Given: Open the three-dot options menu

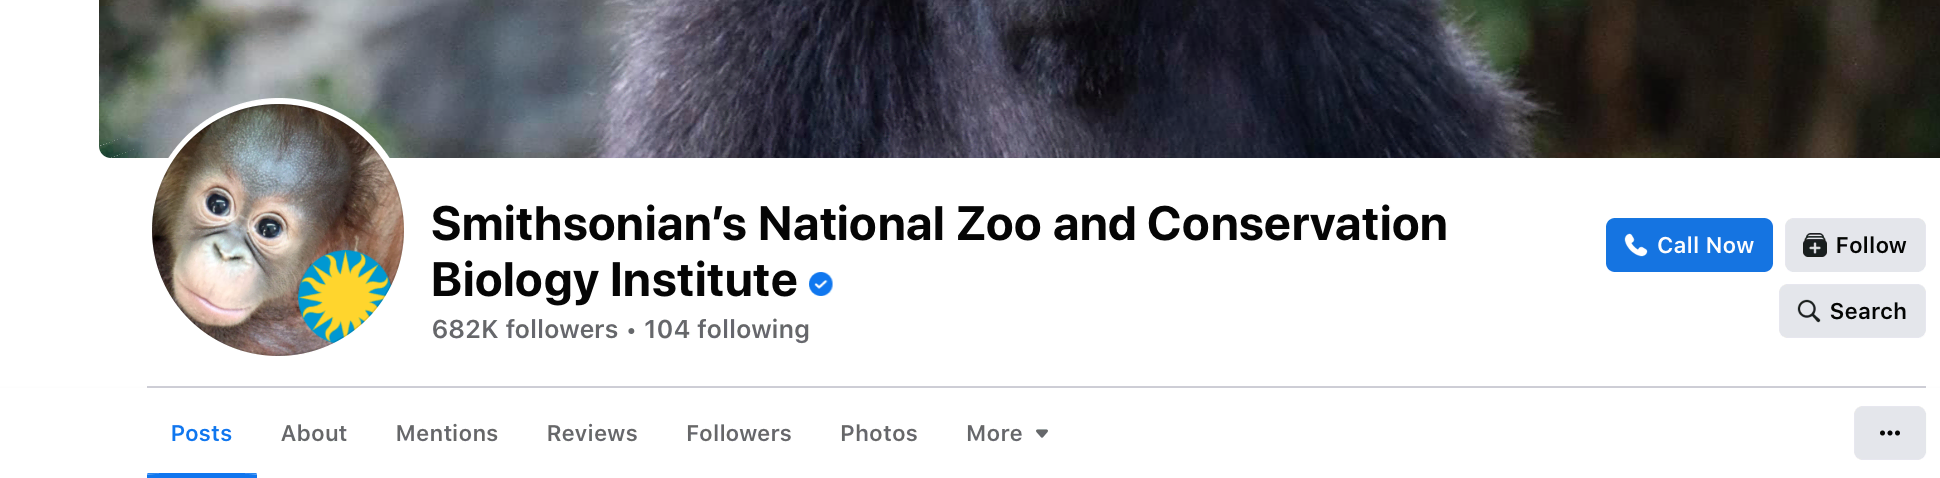Looking at the screenshot, I should tap(1889, 433).
